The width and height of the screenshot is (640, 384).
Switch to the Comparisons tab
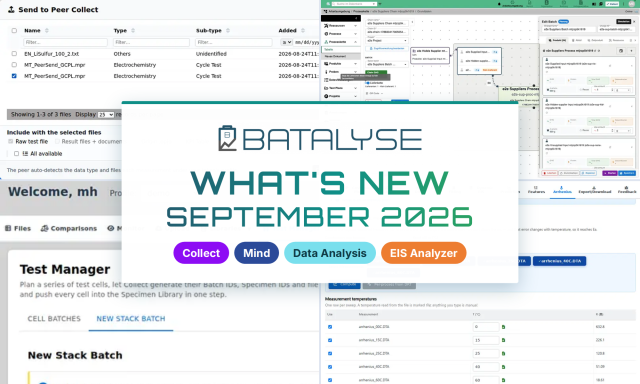point(69,228)
